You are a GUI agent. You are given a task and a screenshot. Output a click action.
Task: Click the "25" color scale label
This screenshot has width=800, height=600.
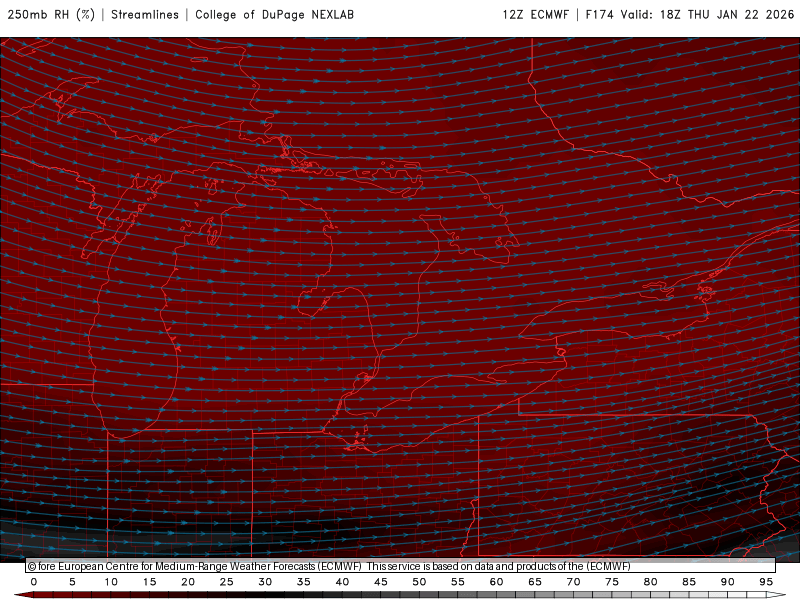pos(227,582)
